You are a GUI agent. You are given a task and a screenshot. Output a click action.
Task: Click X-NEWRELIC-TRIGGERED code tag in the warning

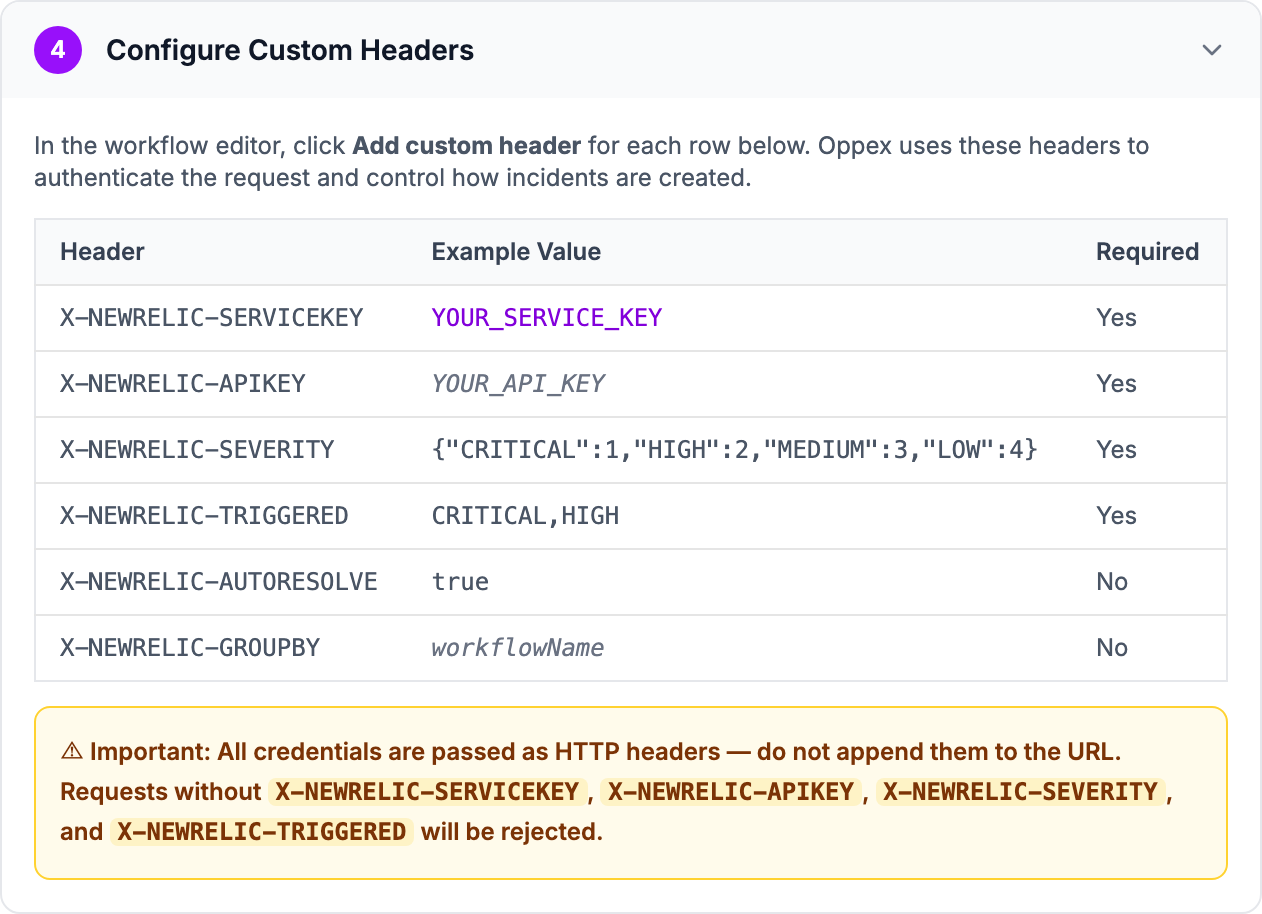[x=262, y=832]
